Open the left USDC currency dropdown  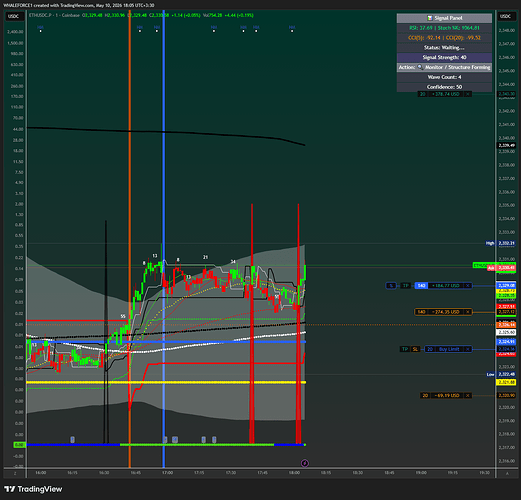[14, 16]
